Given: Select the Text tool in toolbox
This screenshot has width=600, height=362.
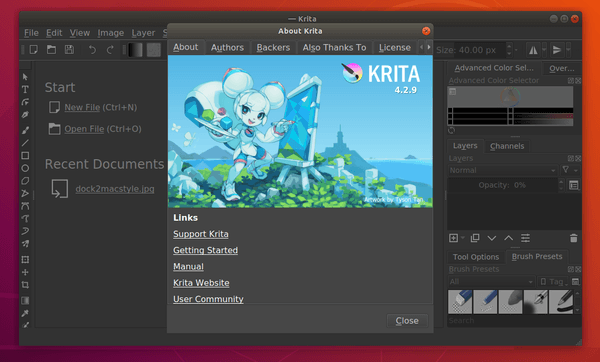Looking at the screenshot, I should (25, 90).
